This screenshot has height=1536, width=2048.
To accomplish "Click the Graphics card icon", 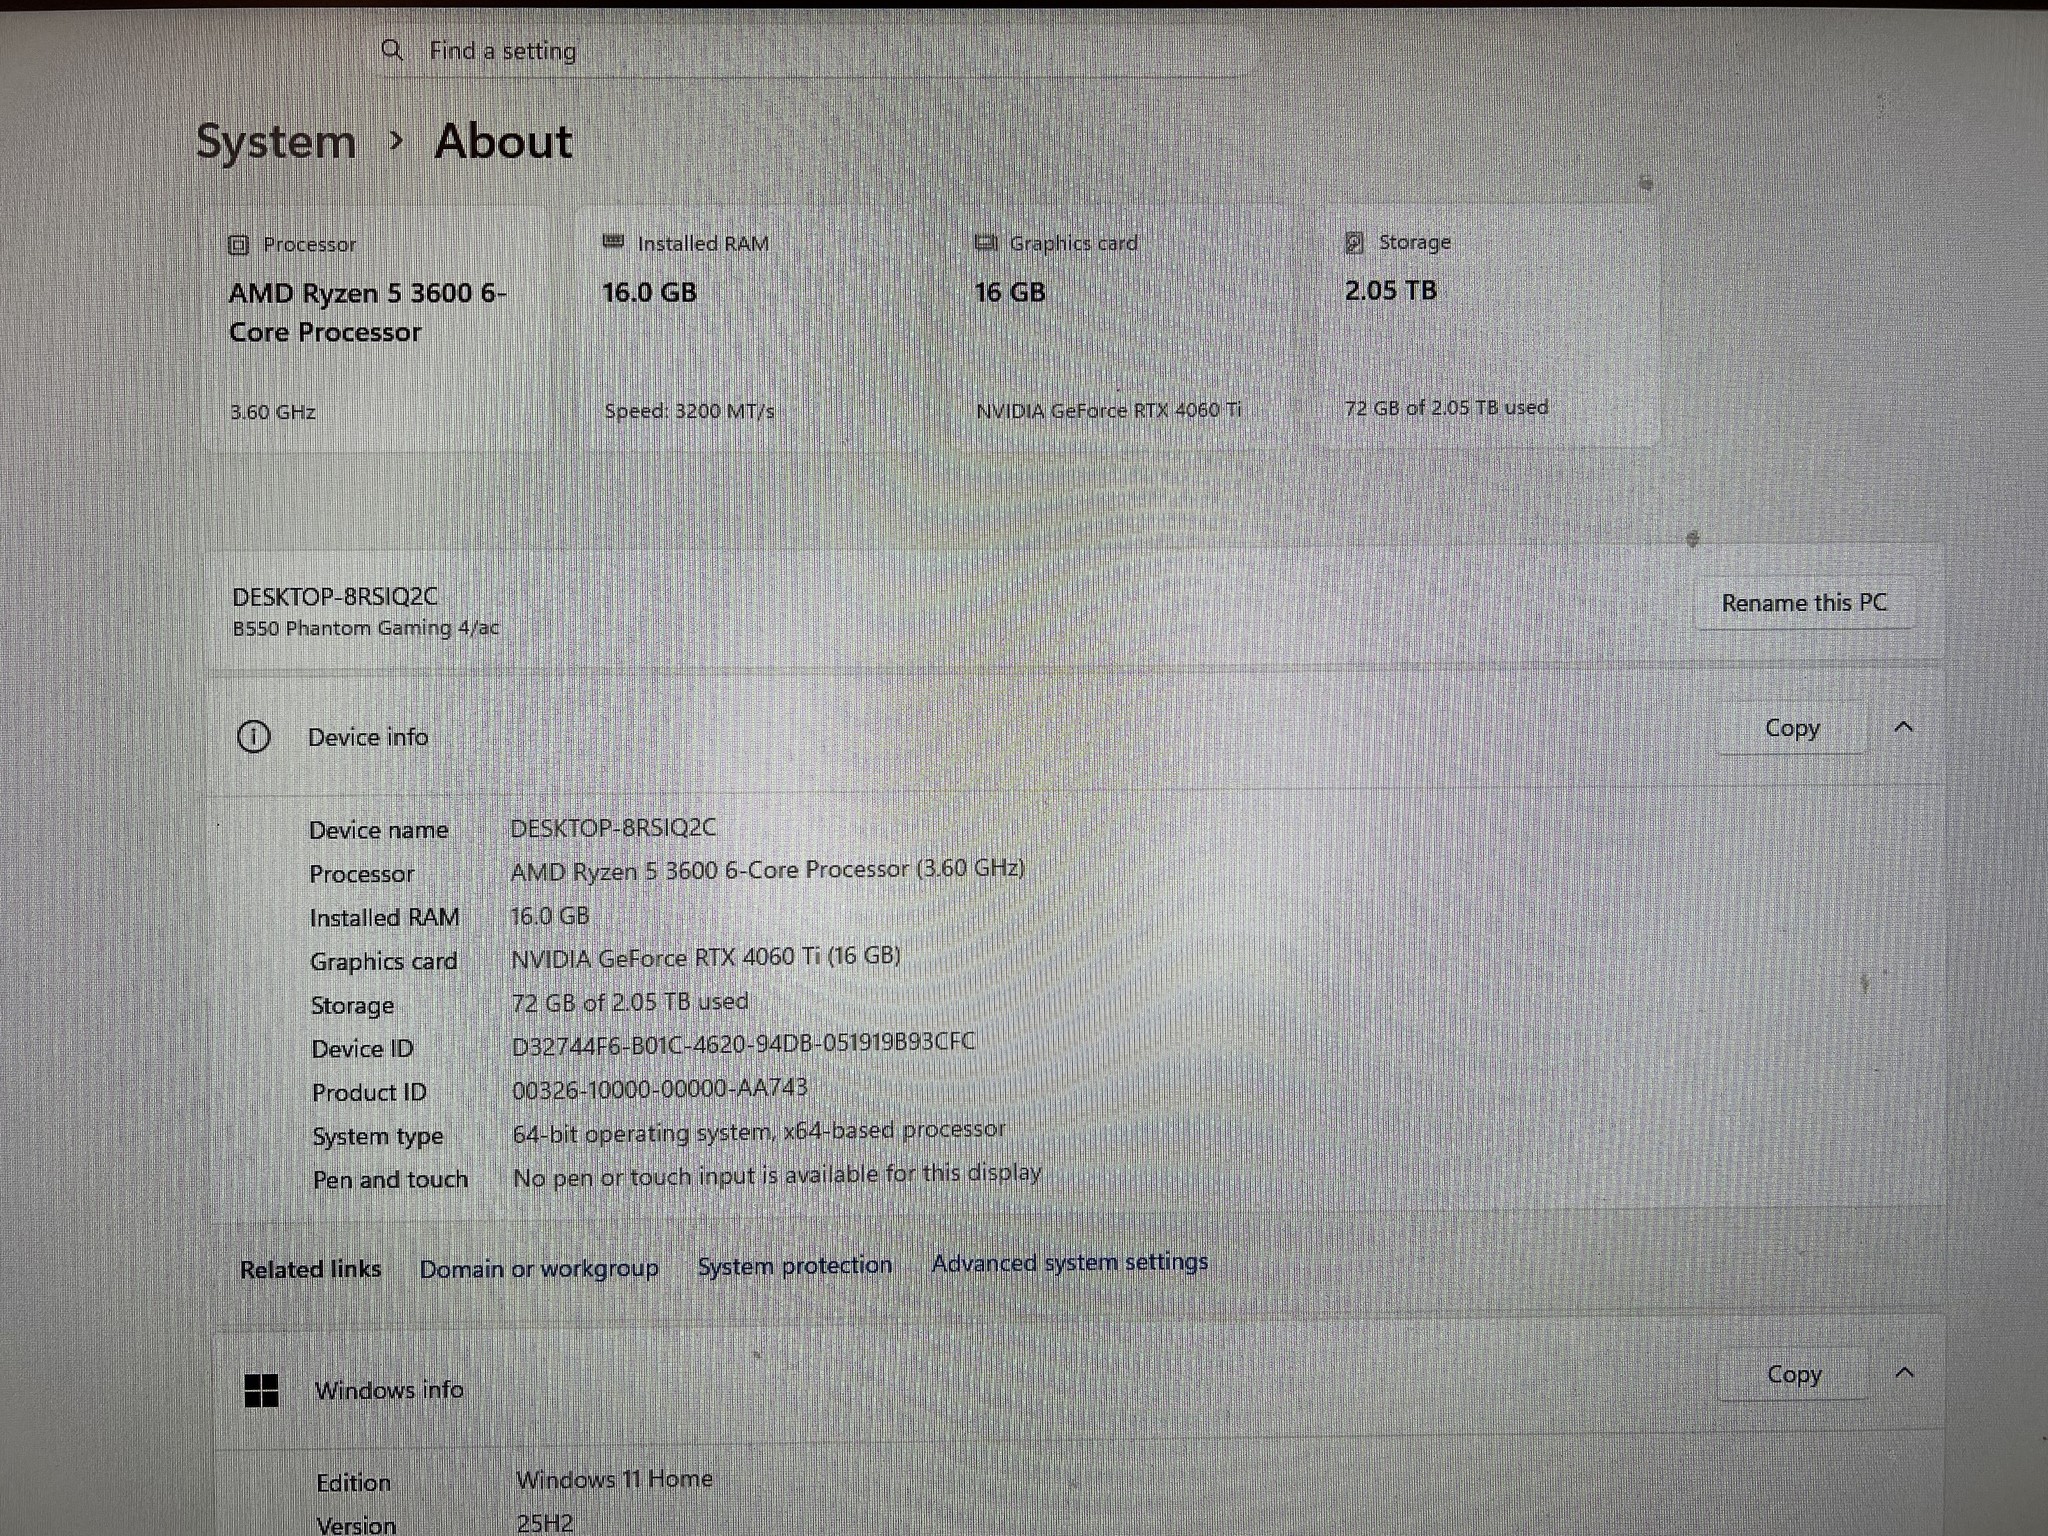I will [x=986, y=242].
